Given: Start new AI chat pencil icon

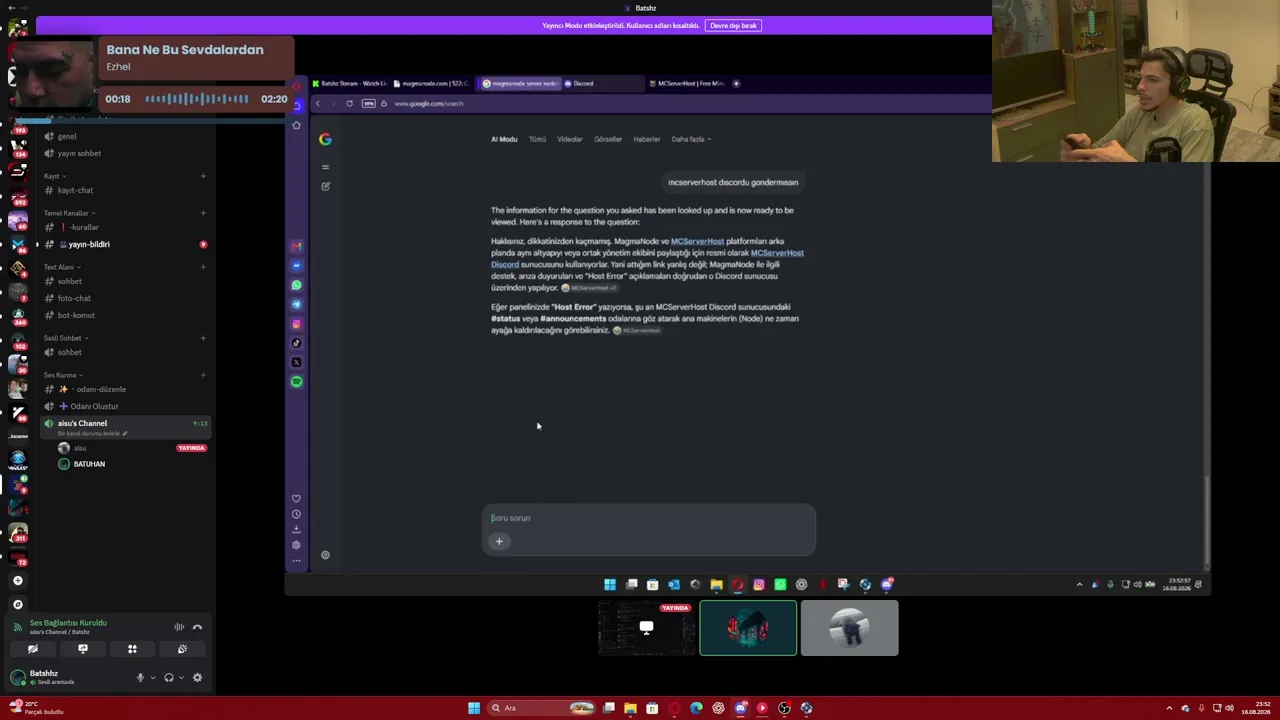Looking at the screenshot, I should [x=325, y=186].
